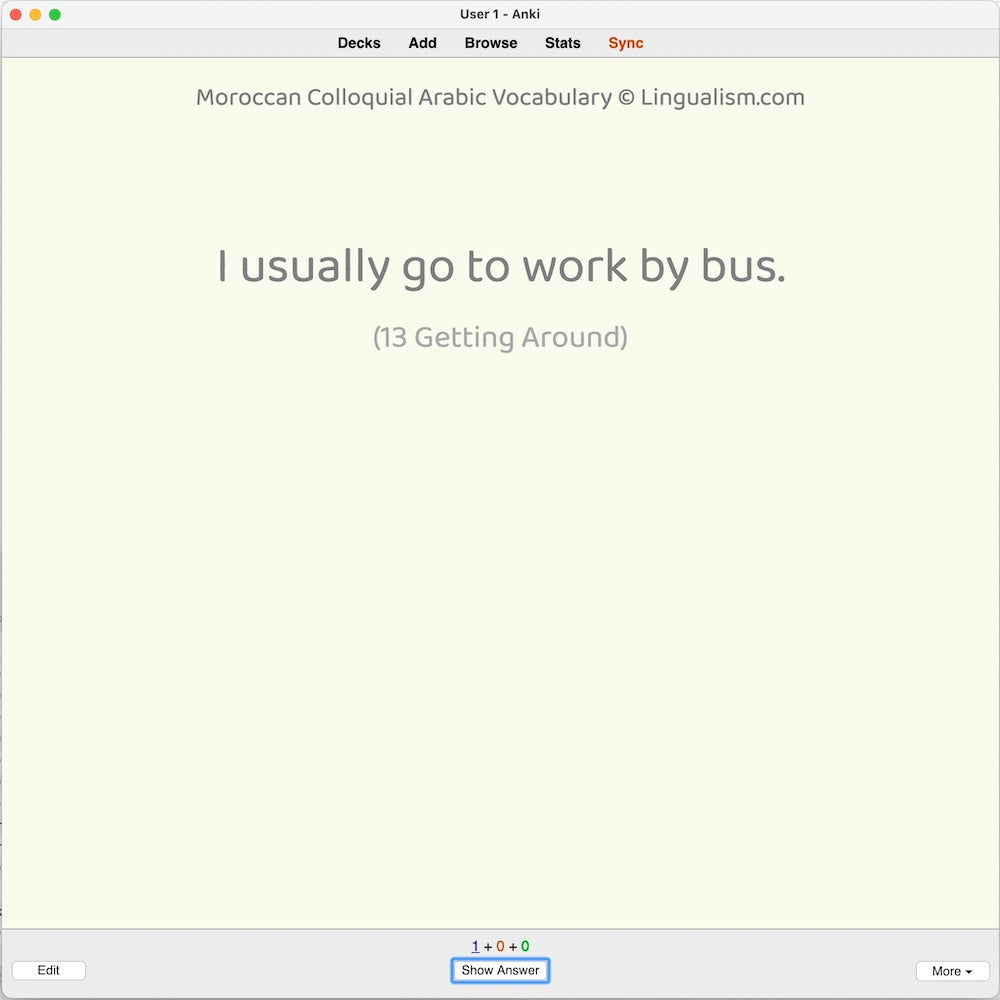Click the sentence 'I usually go to work by bus.'

(501, 267)
